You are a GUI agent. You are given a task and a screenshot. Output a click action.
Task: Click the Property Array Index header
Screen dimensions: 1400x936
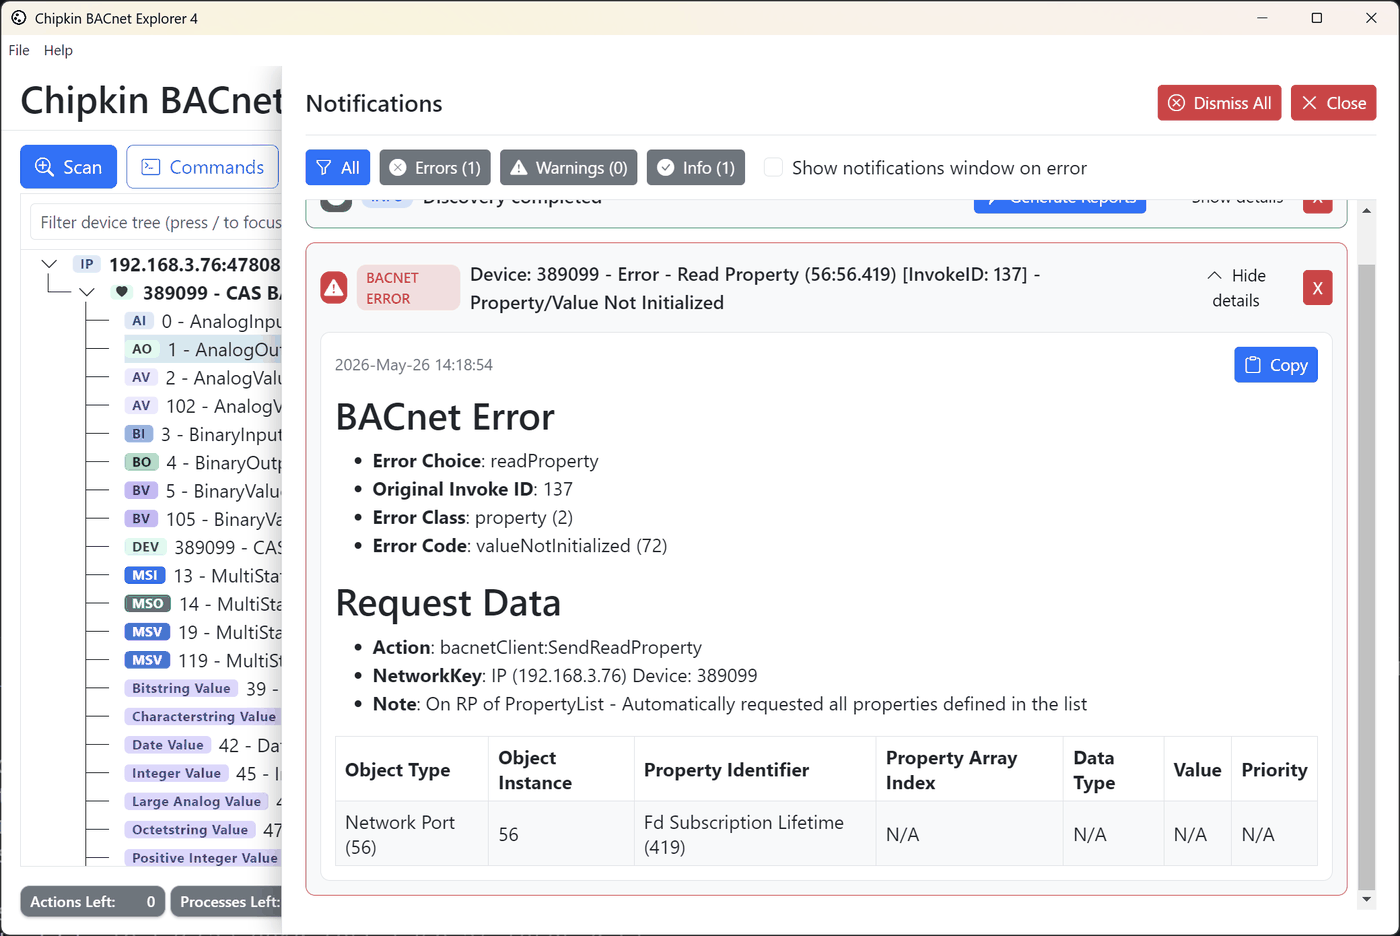pos(969,770)
